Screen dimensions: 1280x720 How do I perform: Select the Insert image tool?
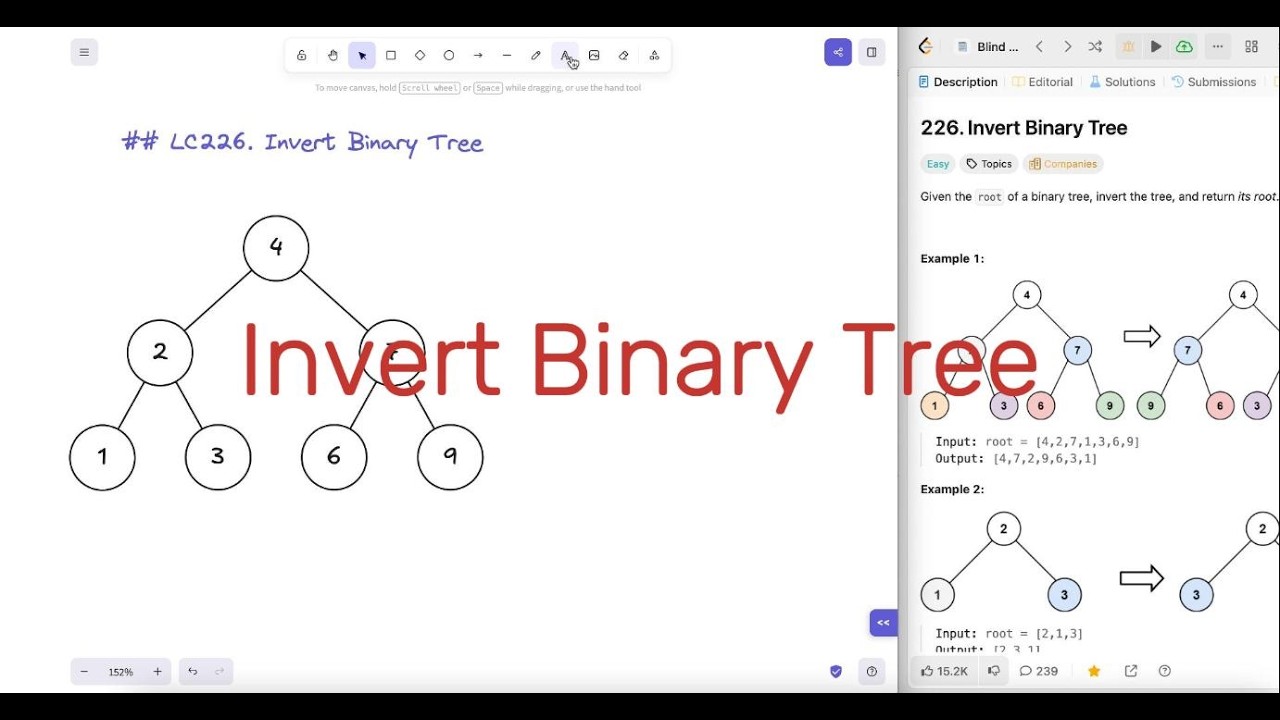594,55
